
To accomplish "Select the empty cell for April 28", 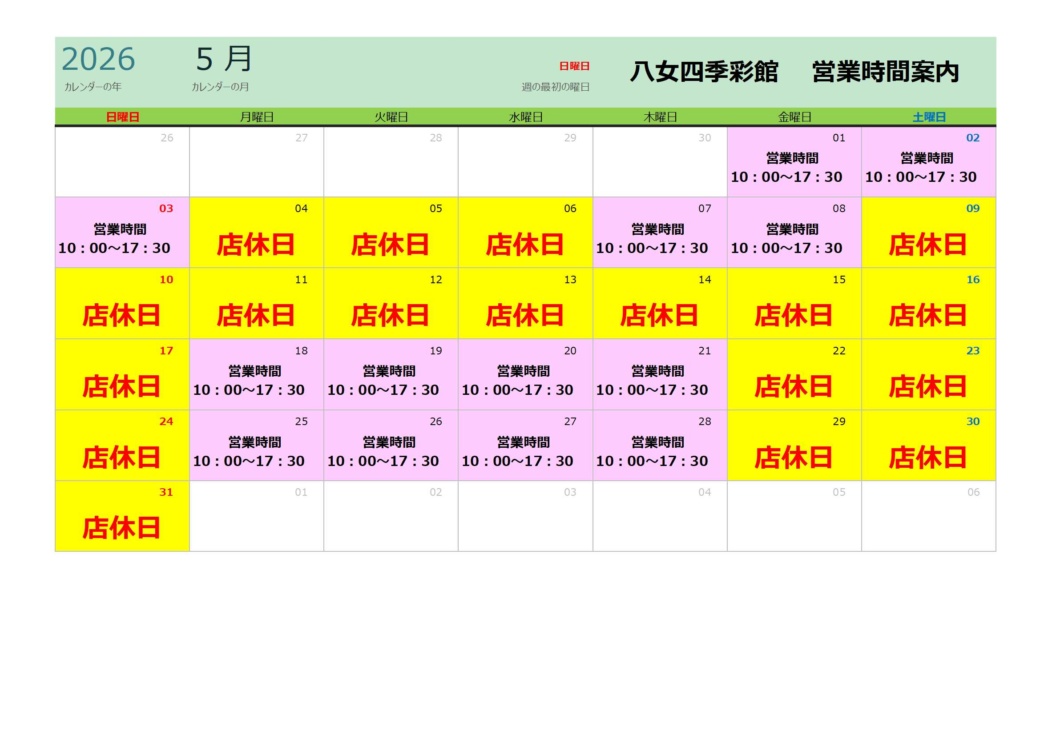I will tap(390, 163).
